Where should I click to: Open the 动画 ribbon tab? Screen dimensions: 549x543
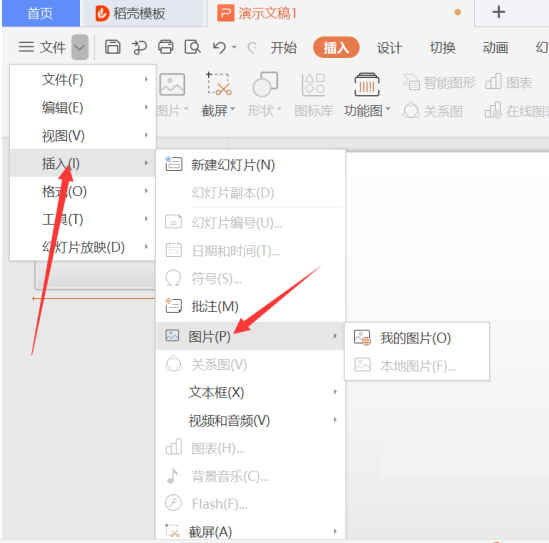(x=495, y=47)
